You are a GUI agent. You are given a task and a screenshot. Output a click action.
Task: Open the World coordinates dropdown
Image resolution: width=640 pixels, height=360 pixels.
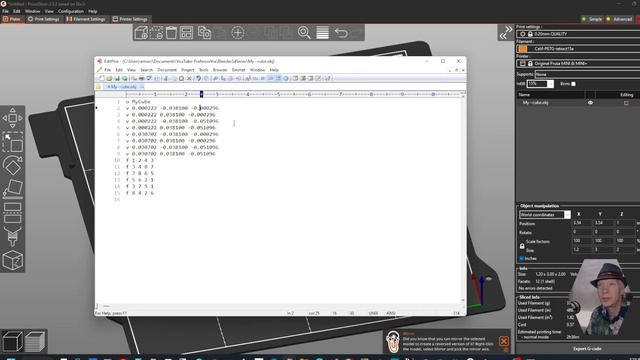(x=544, y=215)
